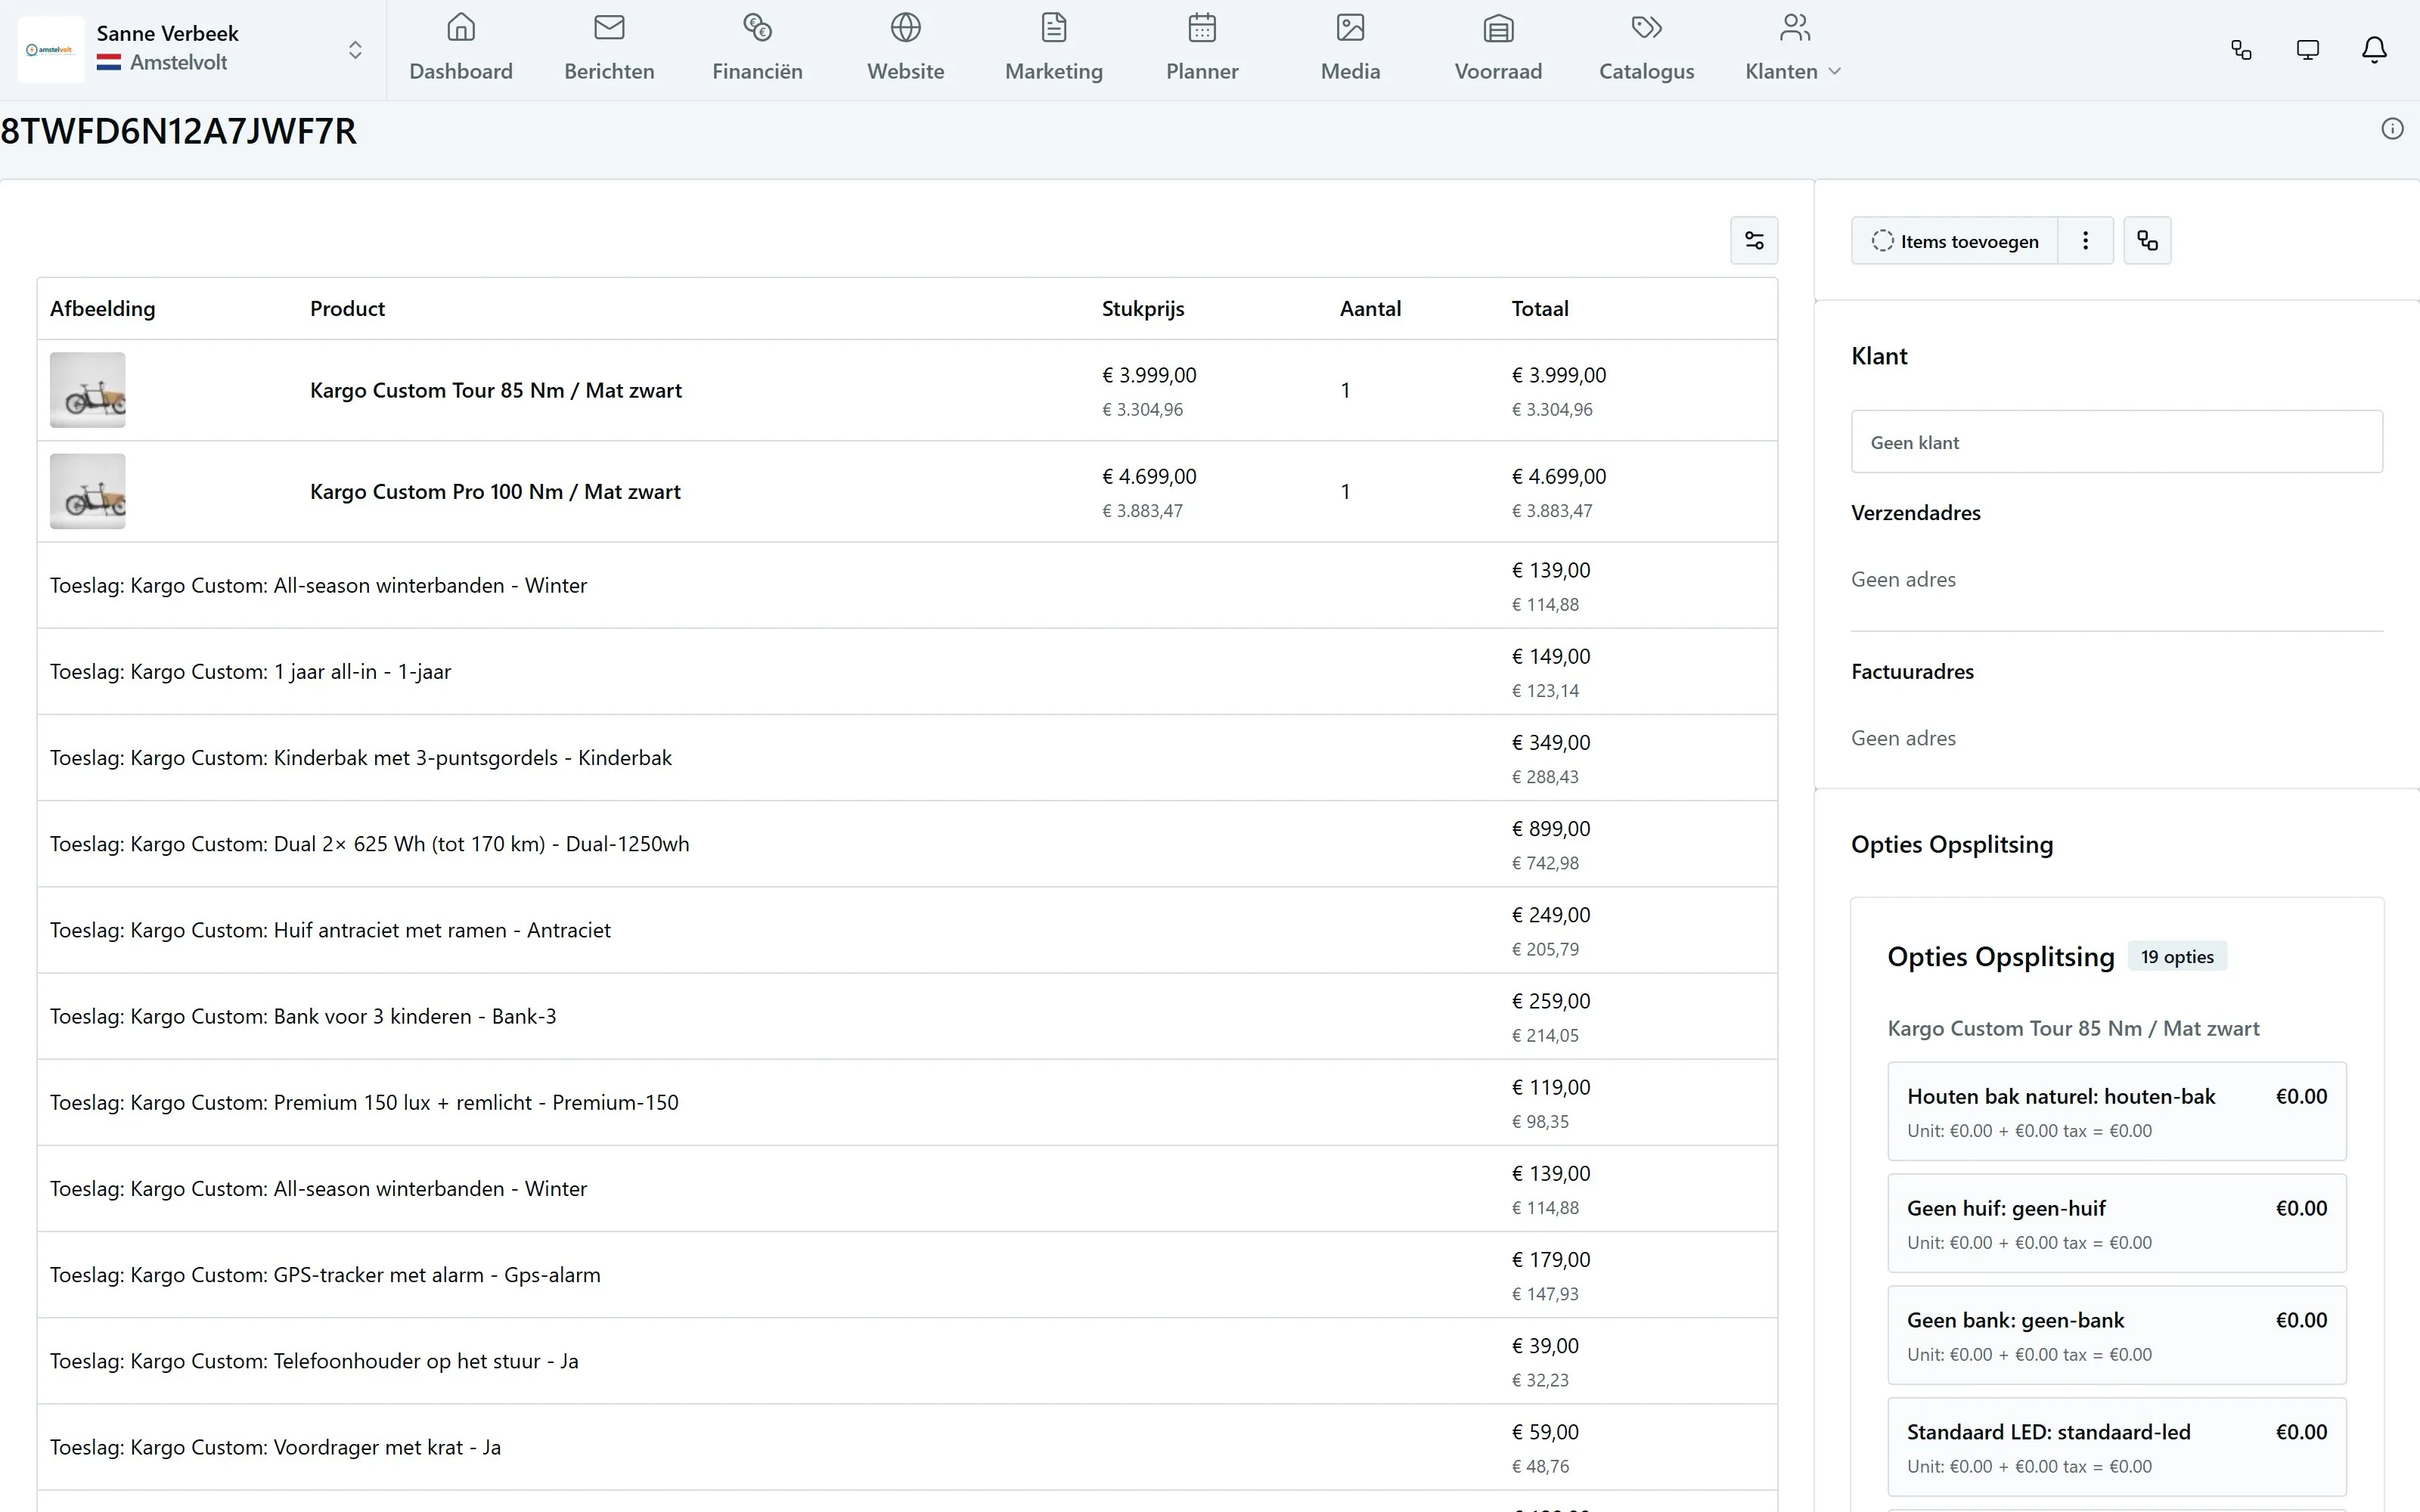The width and height of the screenshot is (2420, 1512).
Task: Open the Dashboard home icon
Action: [461, 27]
